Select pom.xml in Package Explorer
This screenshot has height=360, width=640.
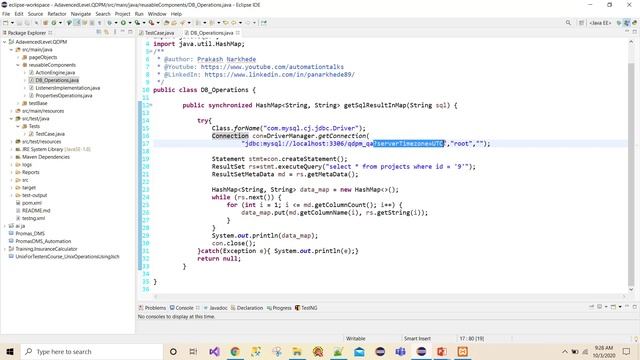[x=31, y=203]
